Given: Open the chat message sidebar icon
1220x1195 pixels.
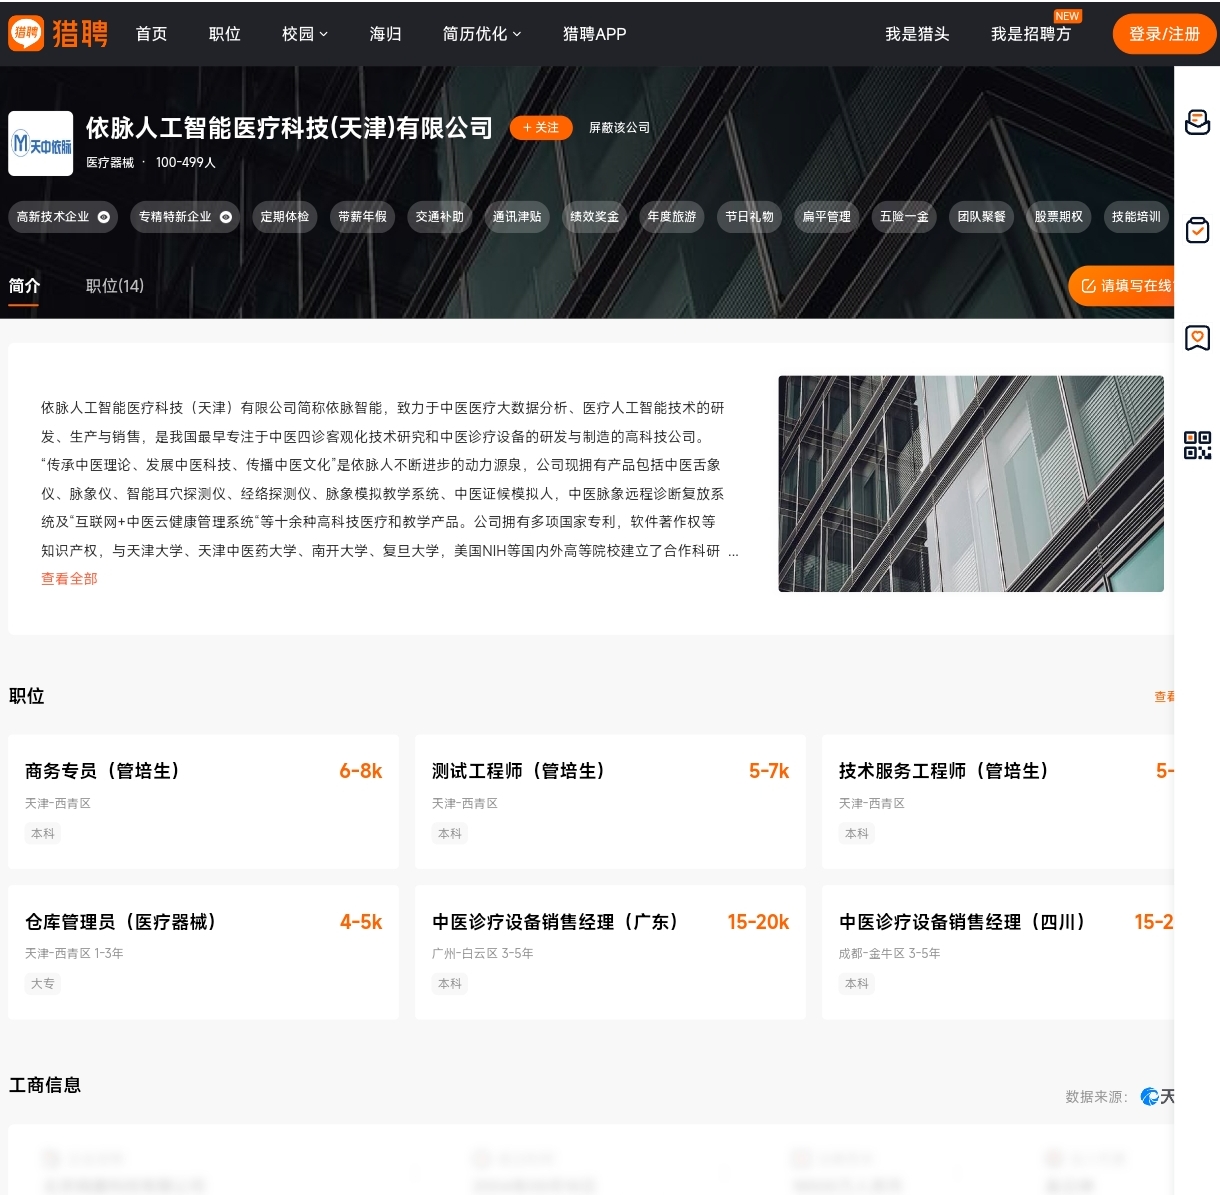Looking at the screenshot, I should click(x=1197, y=122).
